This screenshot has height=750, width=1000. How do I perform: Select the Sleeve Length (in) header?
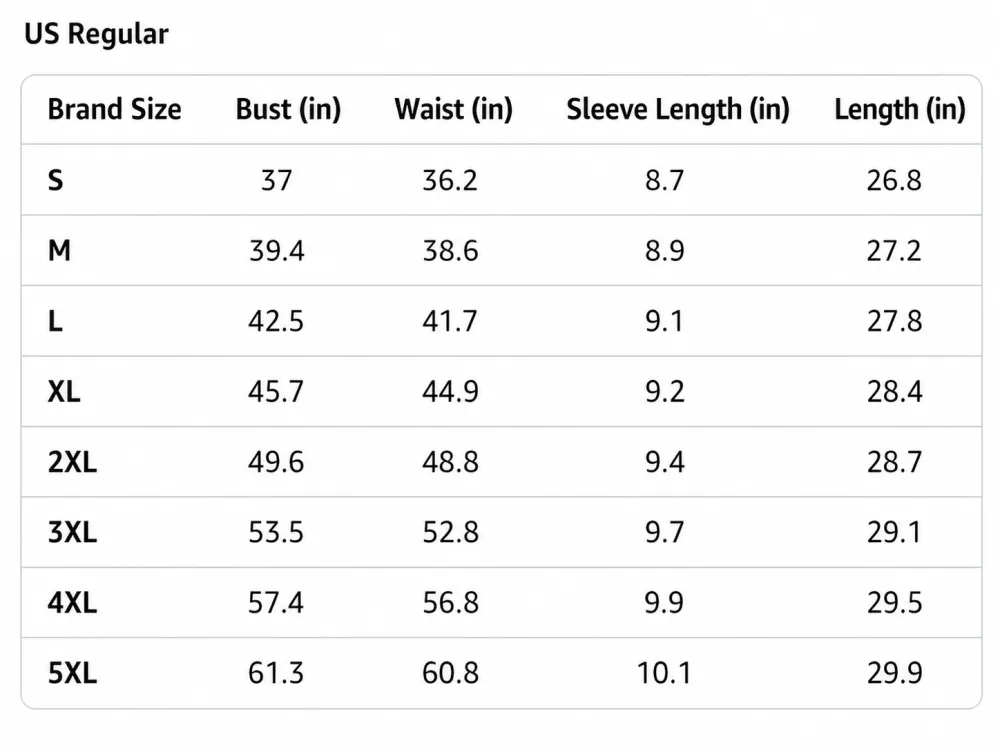coord(678,109)
